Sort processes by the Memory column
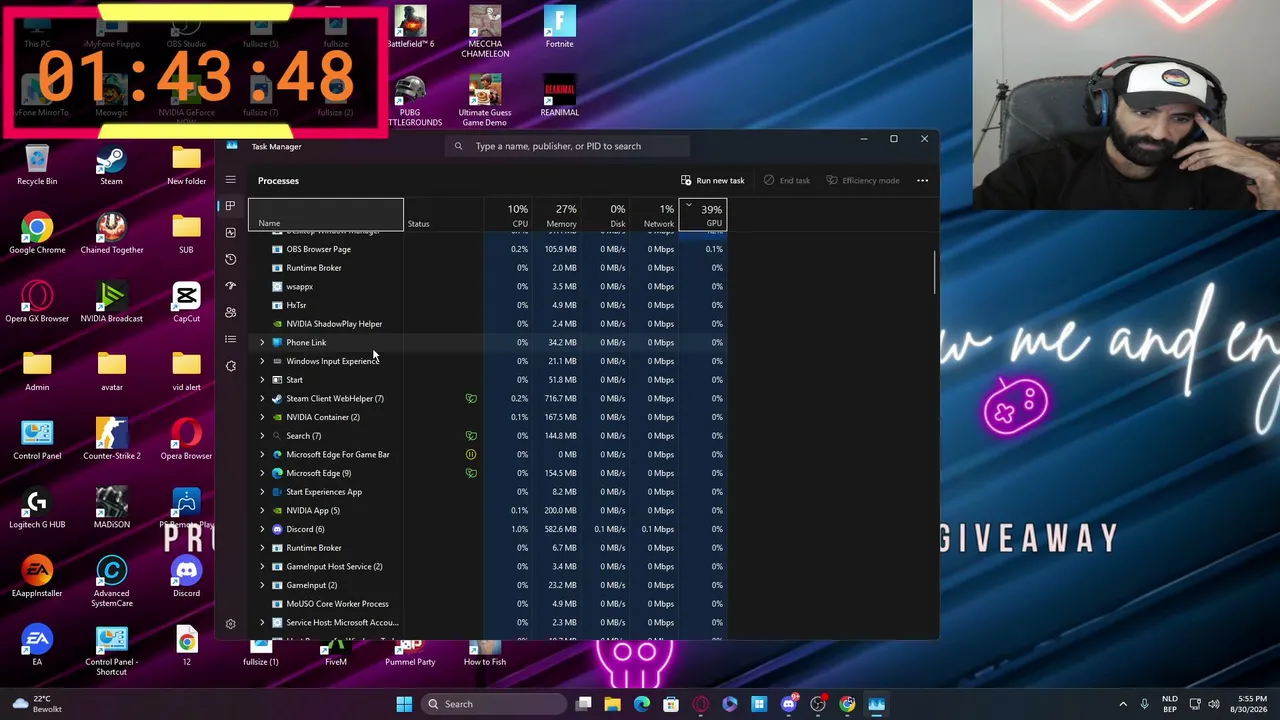 [557, 215]
